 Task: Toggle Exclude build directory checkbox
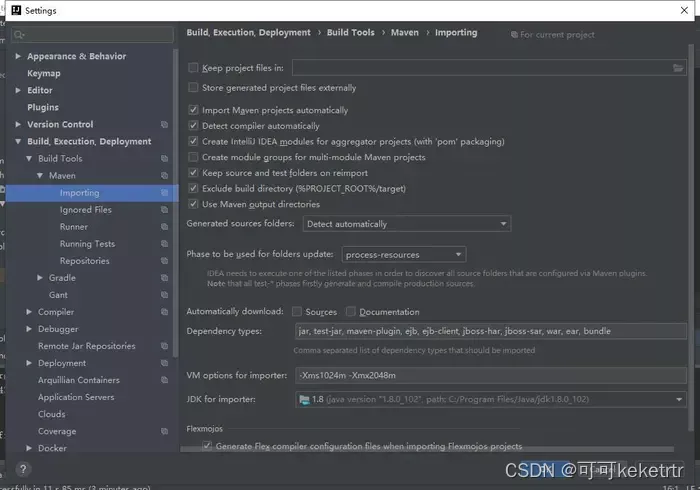point(193,188)
